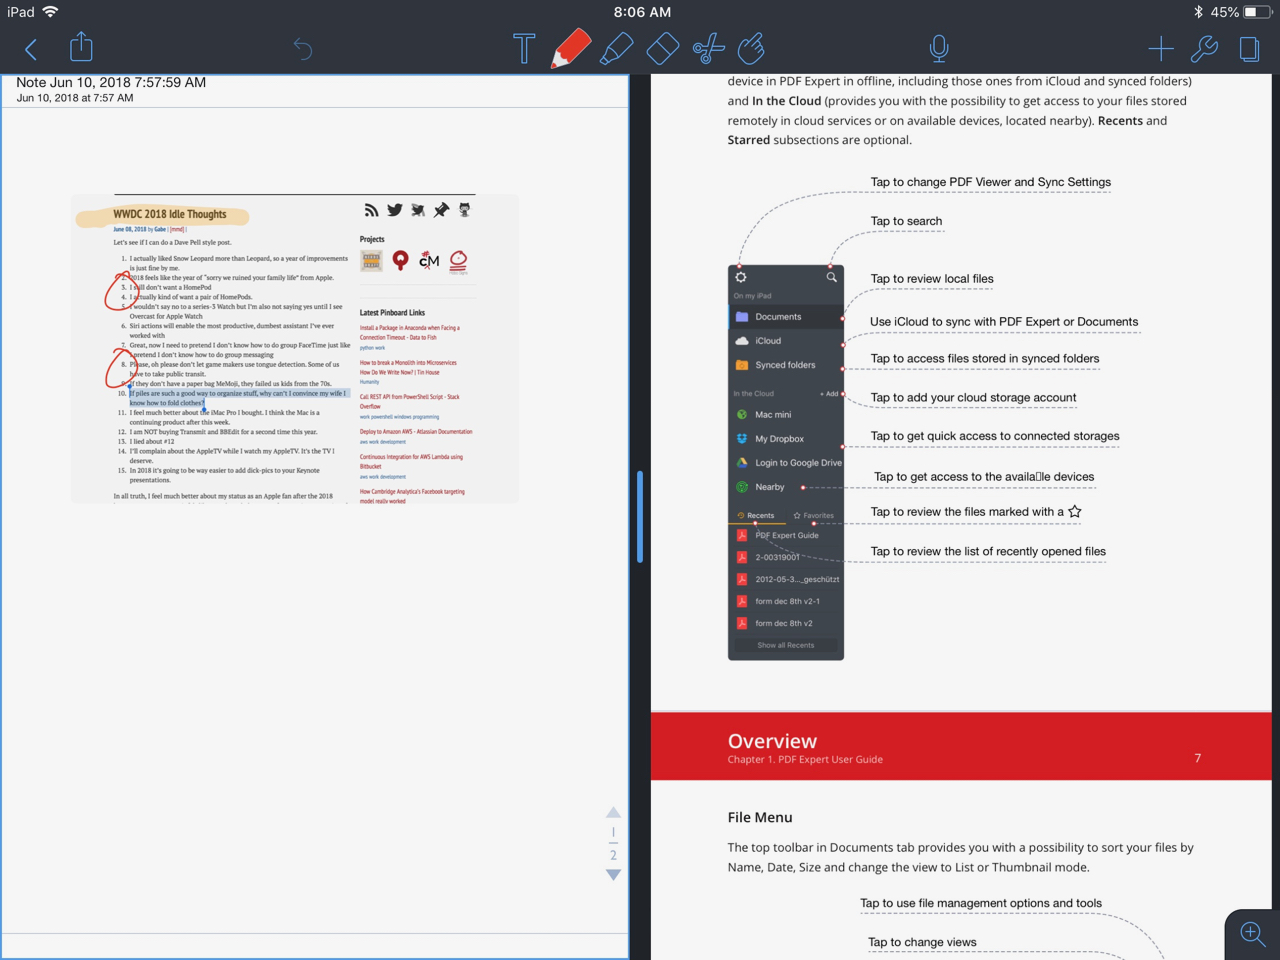Select the Text tool

coord(524,48)
